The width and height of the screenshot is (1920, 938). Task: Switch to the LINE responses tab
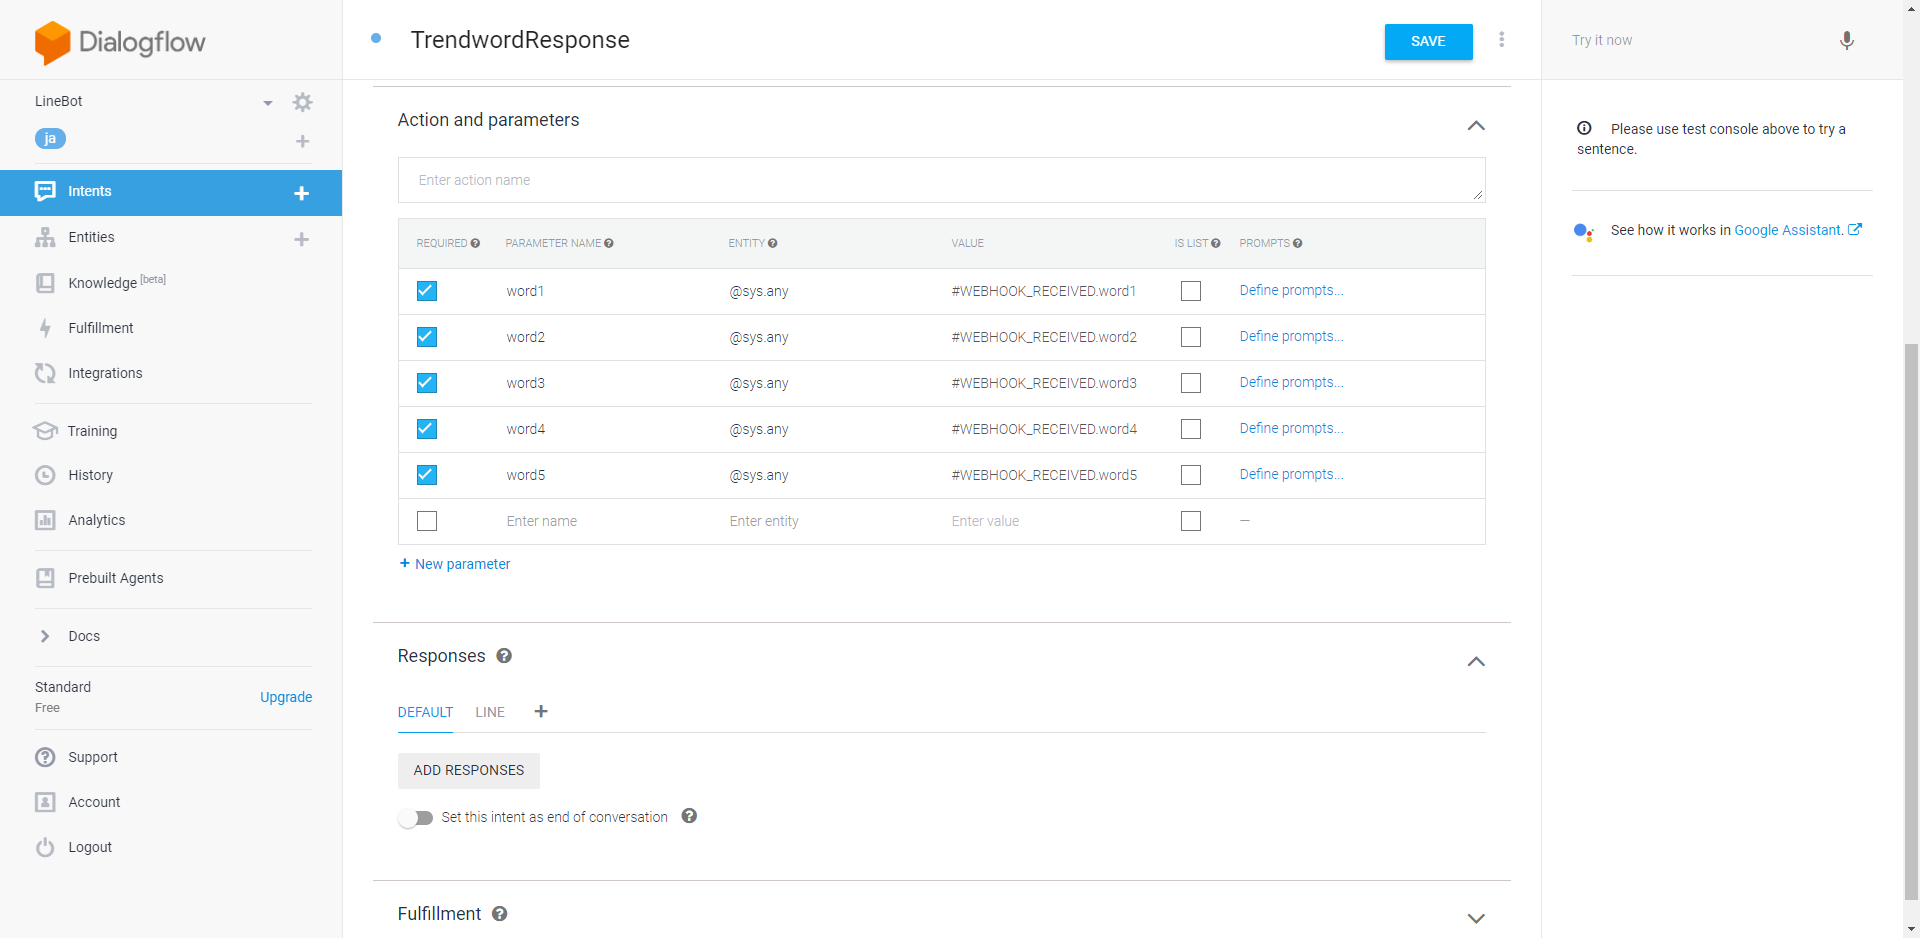tap(489, 712)
